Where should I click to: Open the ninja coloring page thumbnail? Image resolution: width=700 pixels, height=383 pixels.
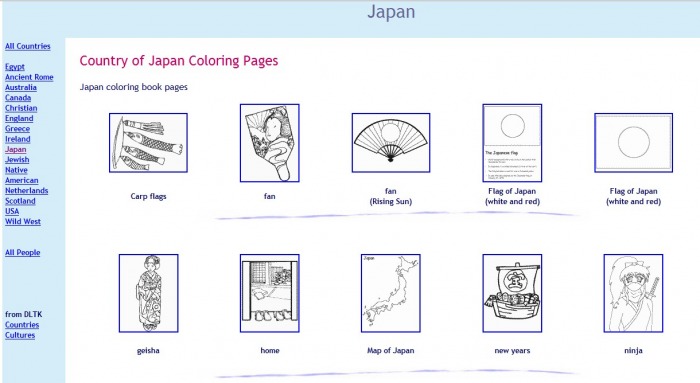coord(633,293)
